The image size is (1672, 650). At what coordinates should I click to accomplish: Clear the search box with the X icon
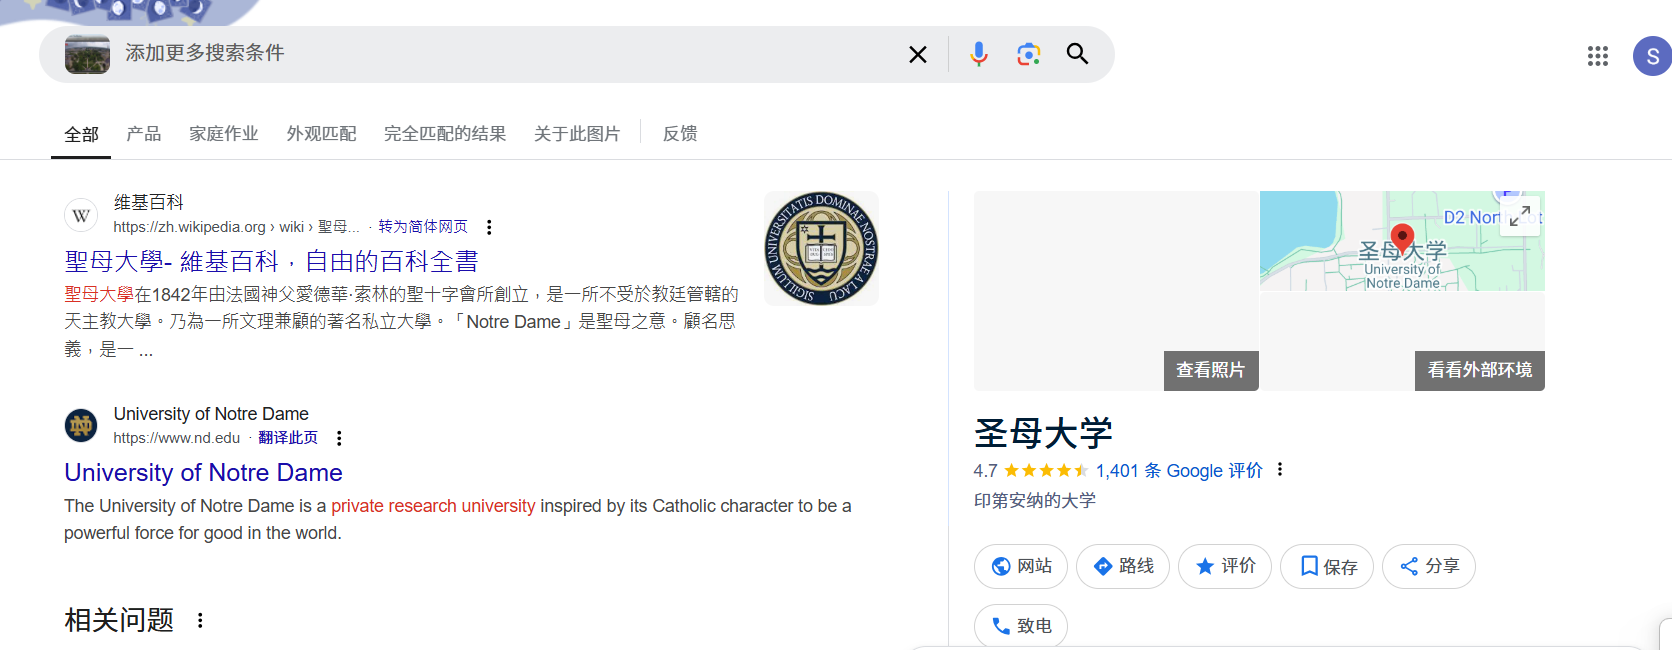tap(917, 54)
